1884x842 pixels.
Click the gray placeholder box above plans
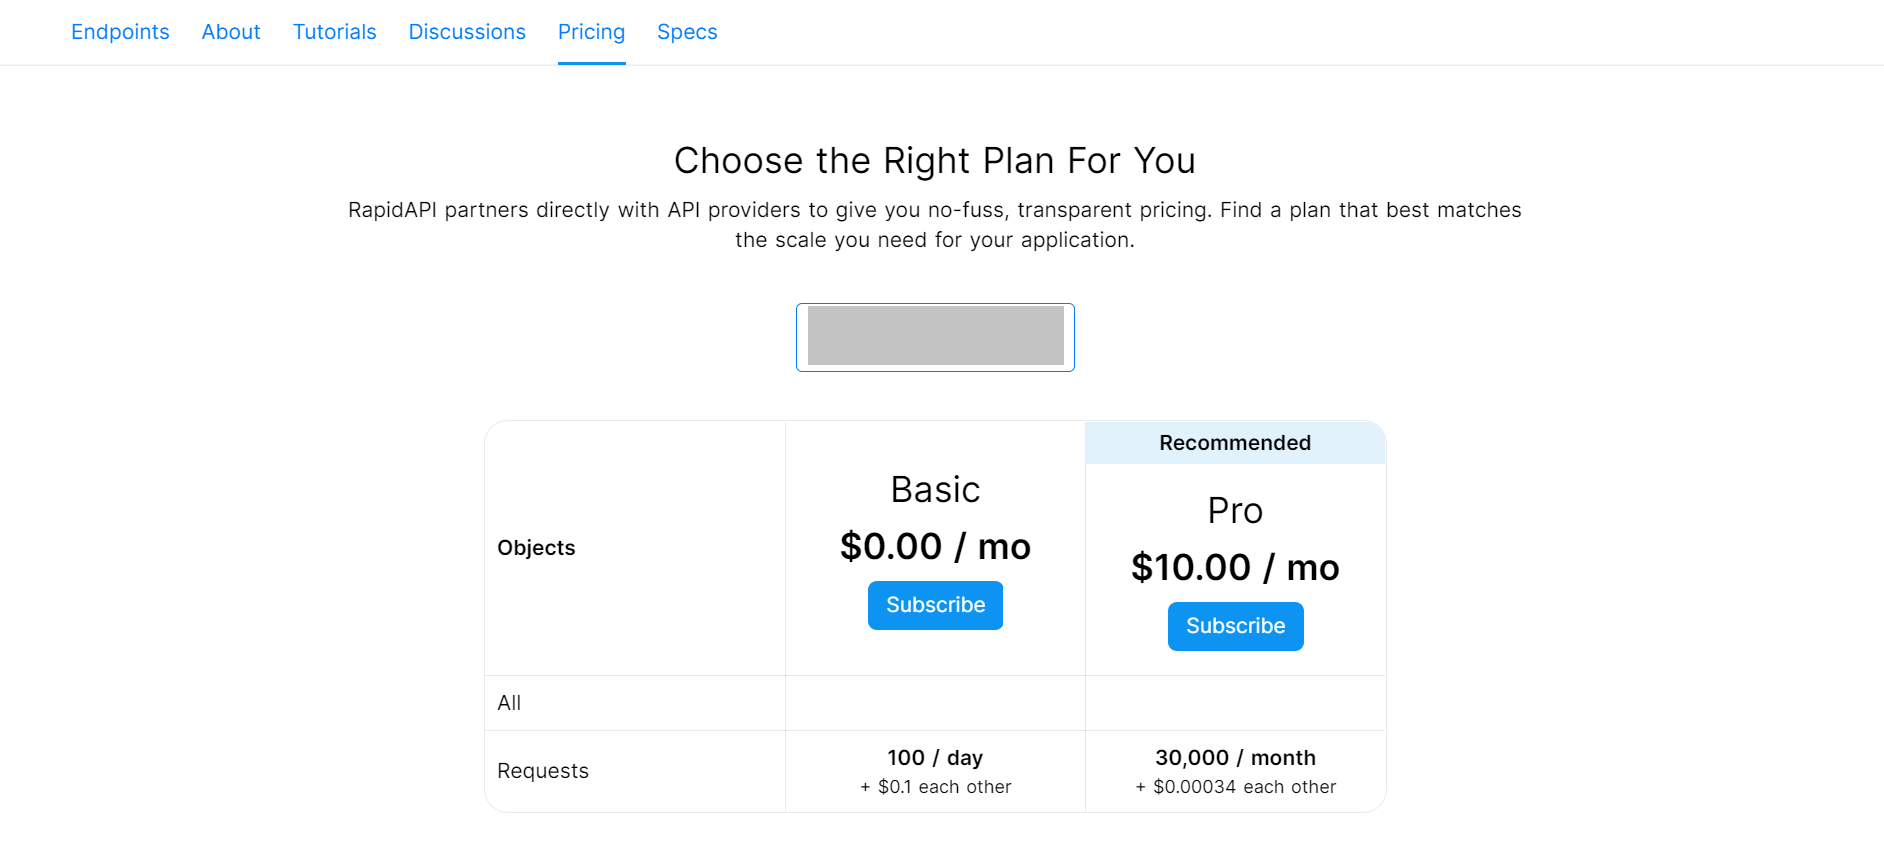pos(935,337)
